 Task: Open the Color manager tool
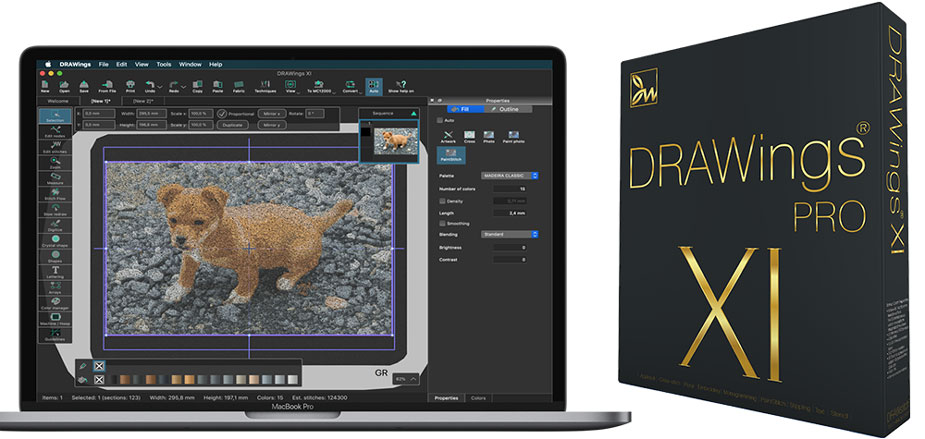[x=55, y=304]
